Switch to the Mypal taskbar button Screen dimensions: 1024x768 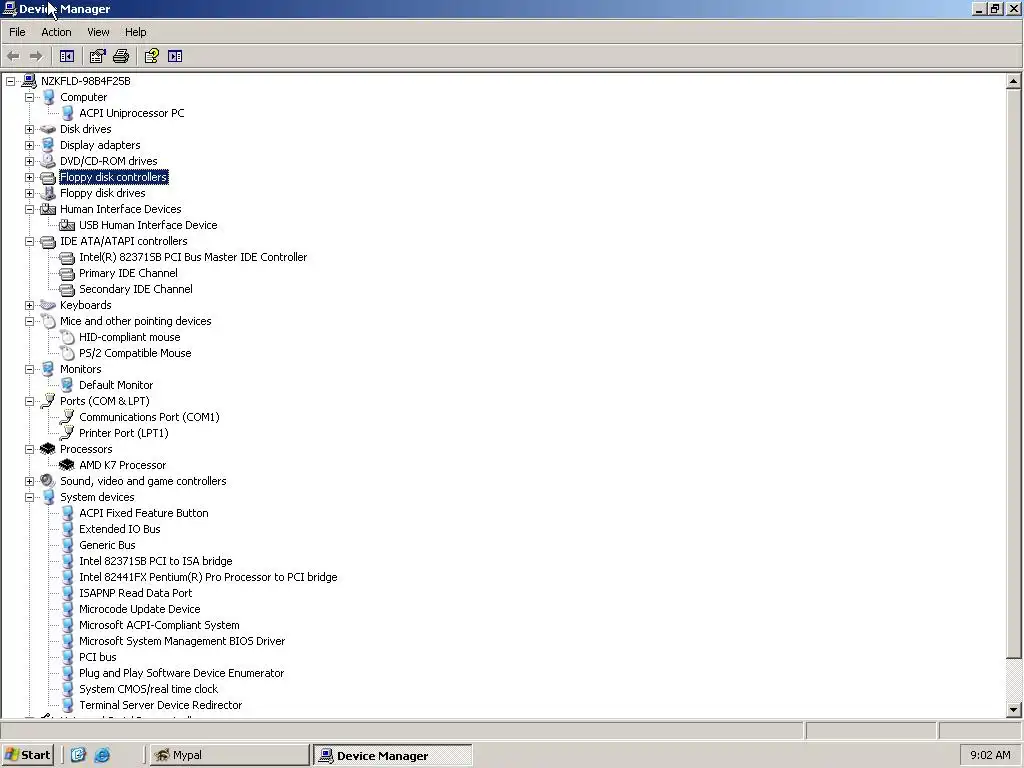(229, 755)
